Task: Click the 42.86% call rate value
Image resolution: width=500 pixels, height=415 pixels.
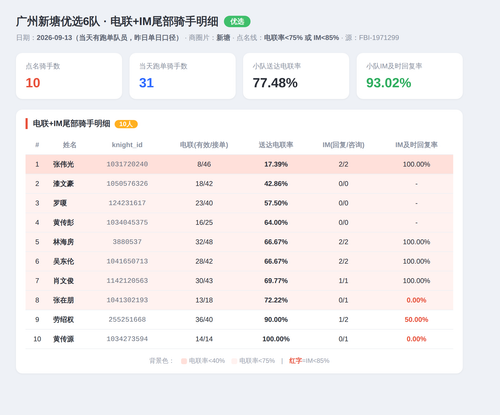Action: pyautogui.click(x=276, y=184)
